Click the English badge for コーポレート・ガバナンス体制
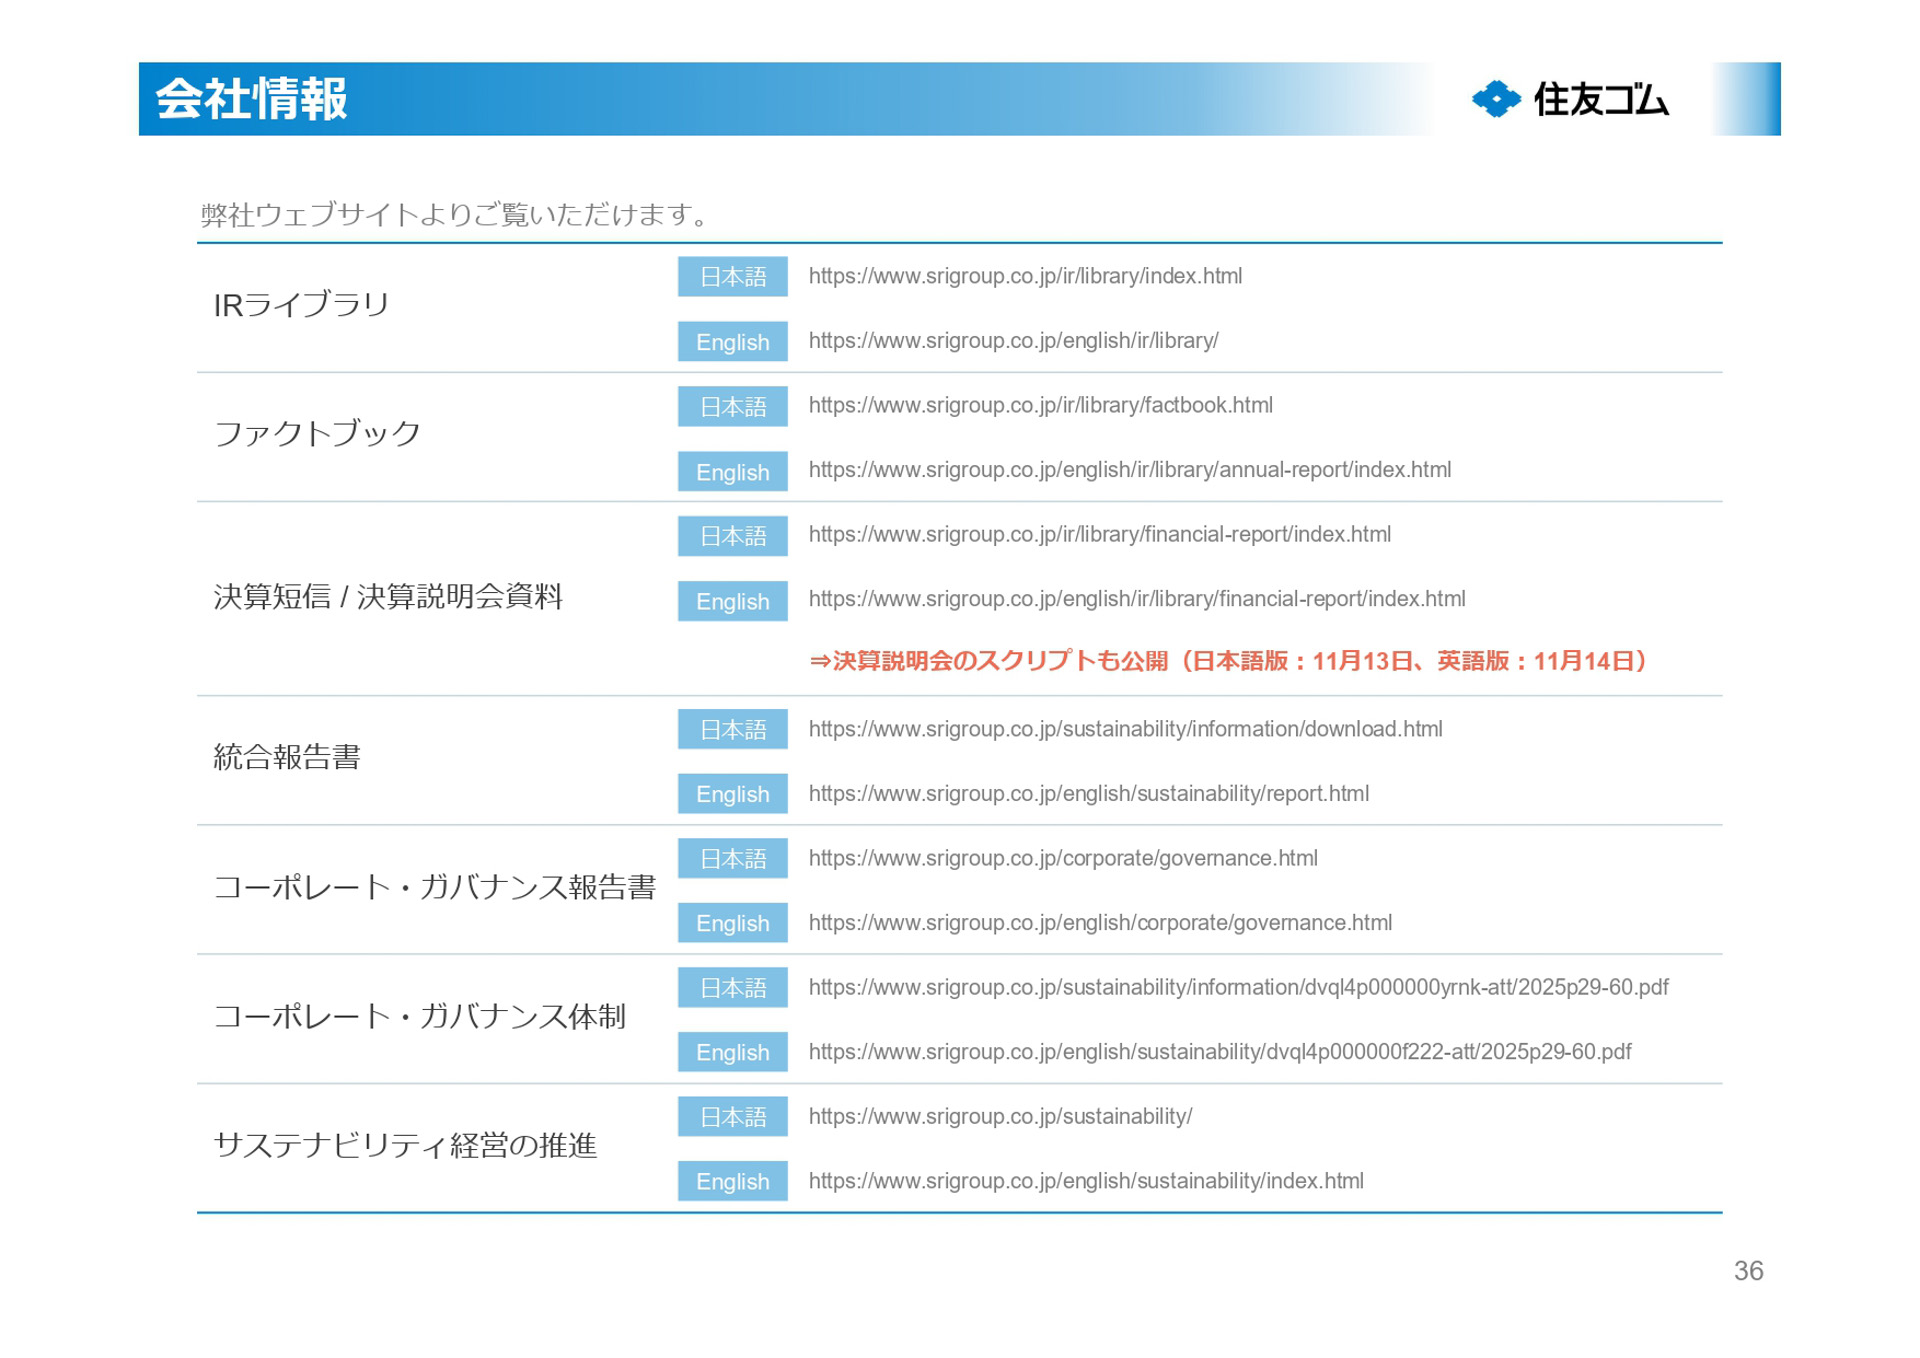The image size is (1920, 1358). 732,1052
